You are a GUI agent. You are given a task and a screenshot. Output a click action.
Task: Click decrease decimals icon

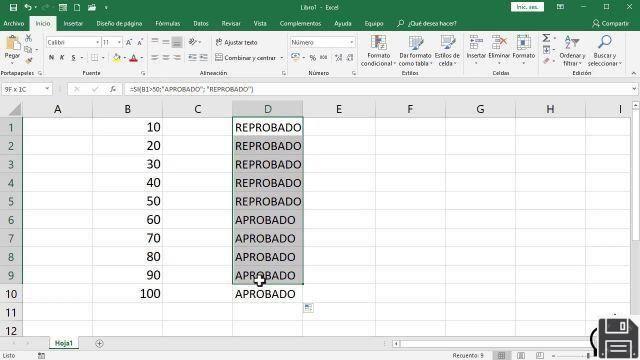350,58
